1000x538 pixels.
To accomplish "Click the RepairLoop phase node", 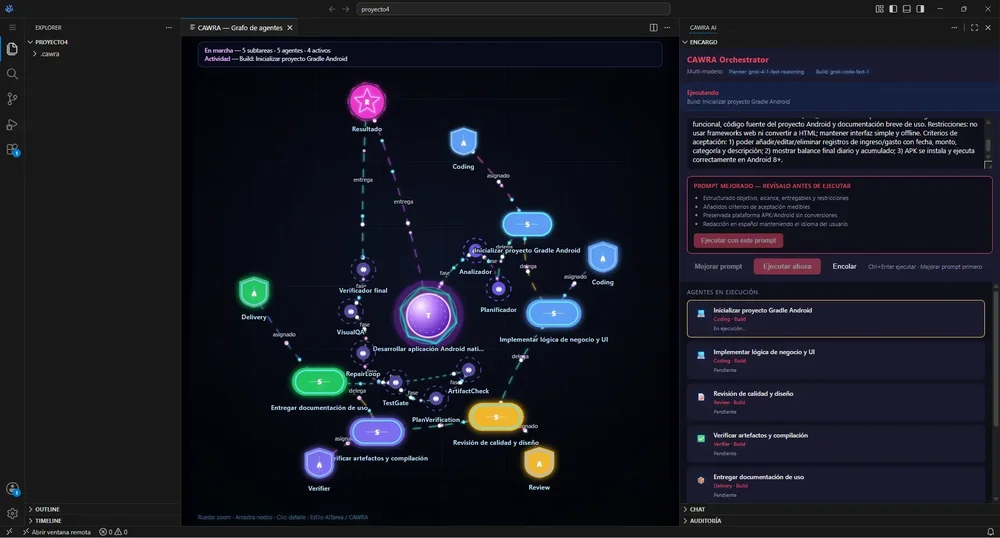I will pos(362,353).
